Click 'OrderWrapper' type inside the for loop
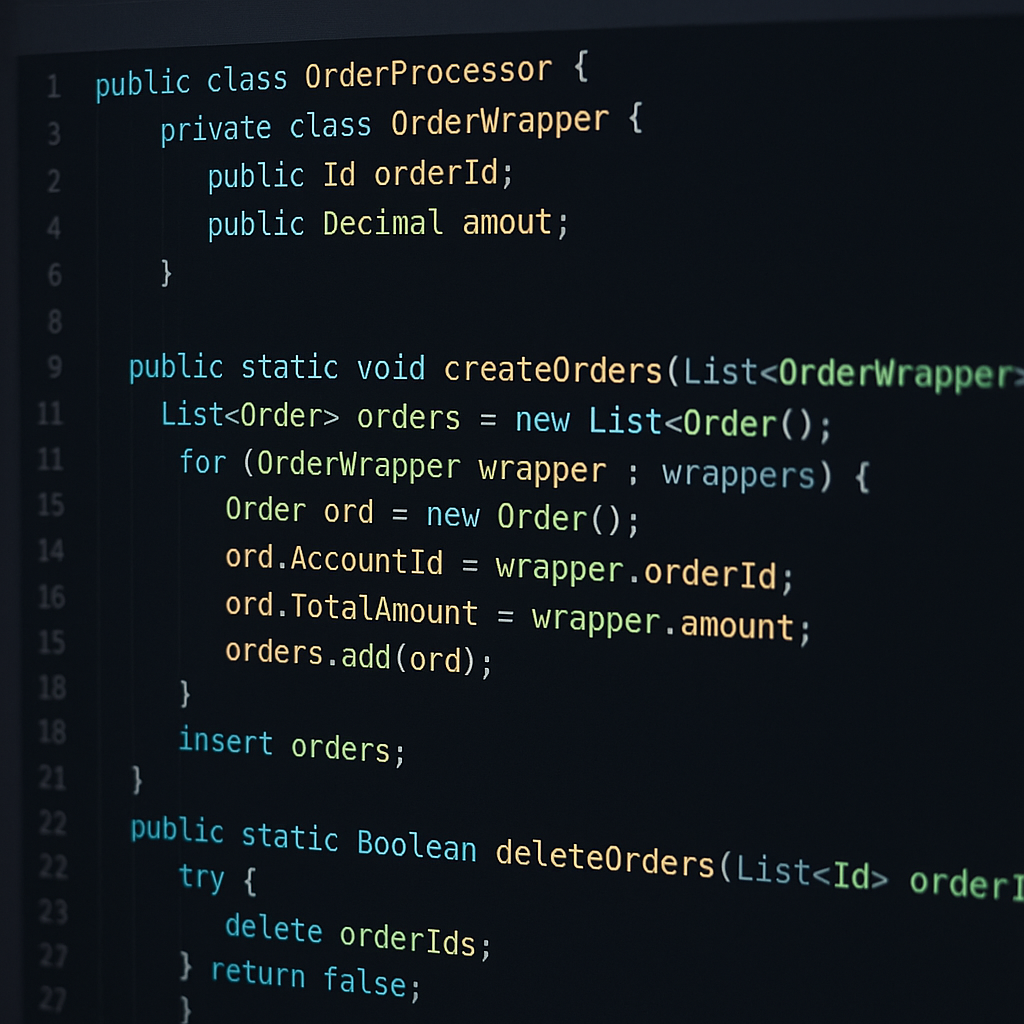The width and height of the screenshot is (1024, 1024). pos(359,465)
